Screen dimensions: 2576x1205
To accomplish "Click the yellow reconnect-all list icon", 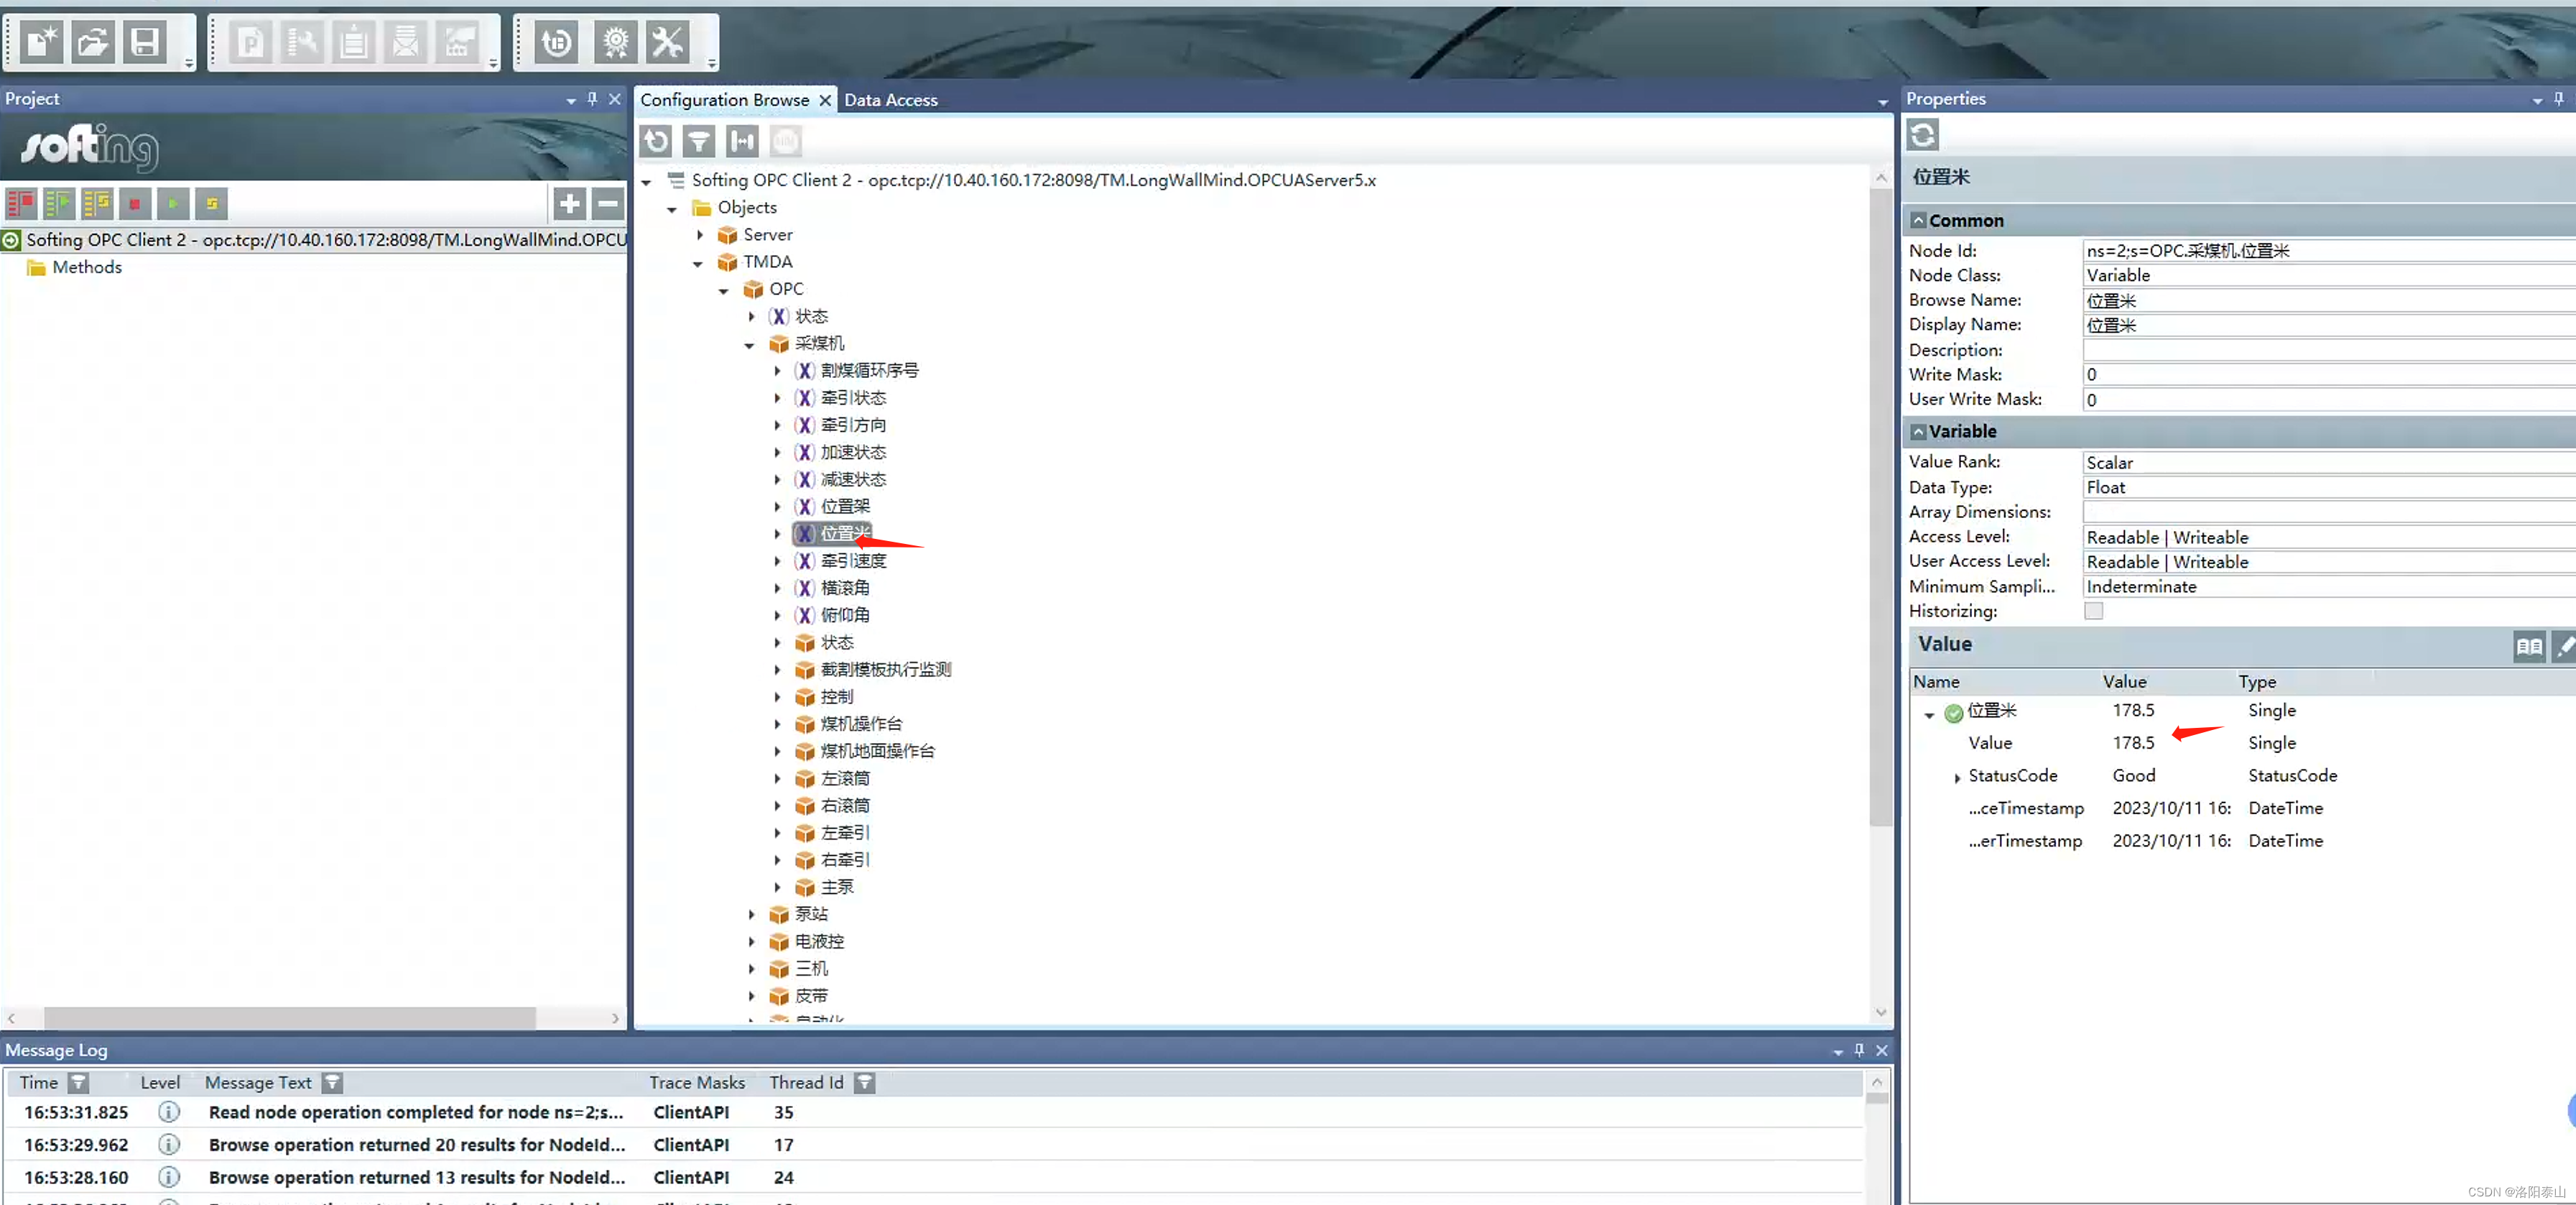I will pos(97,204).
